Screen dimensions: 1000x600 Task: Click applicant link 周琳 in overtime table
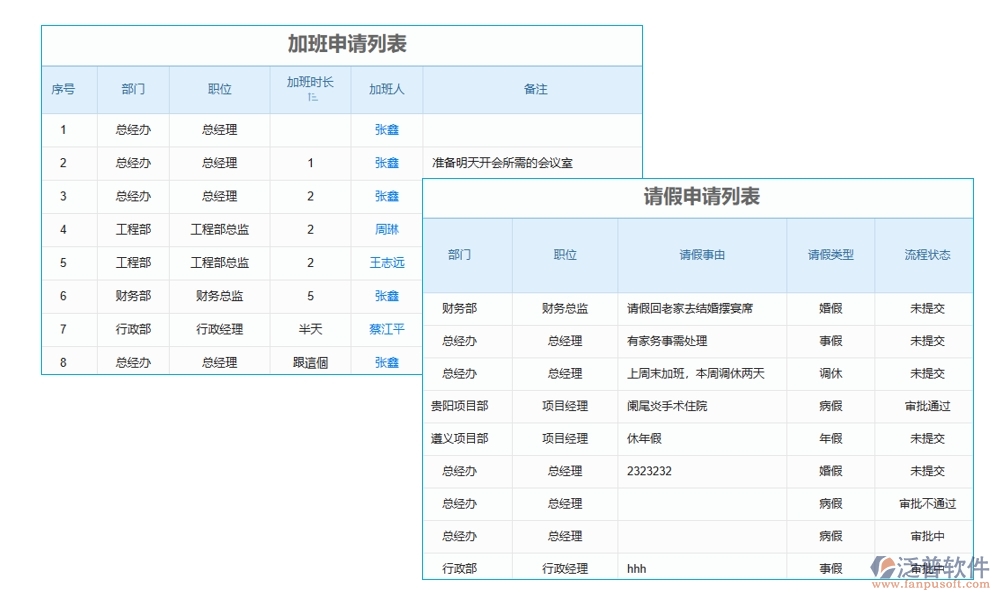coord(386,229)
